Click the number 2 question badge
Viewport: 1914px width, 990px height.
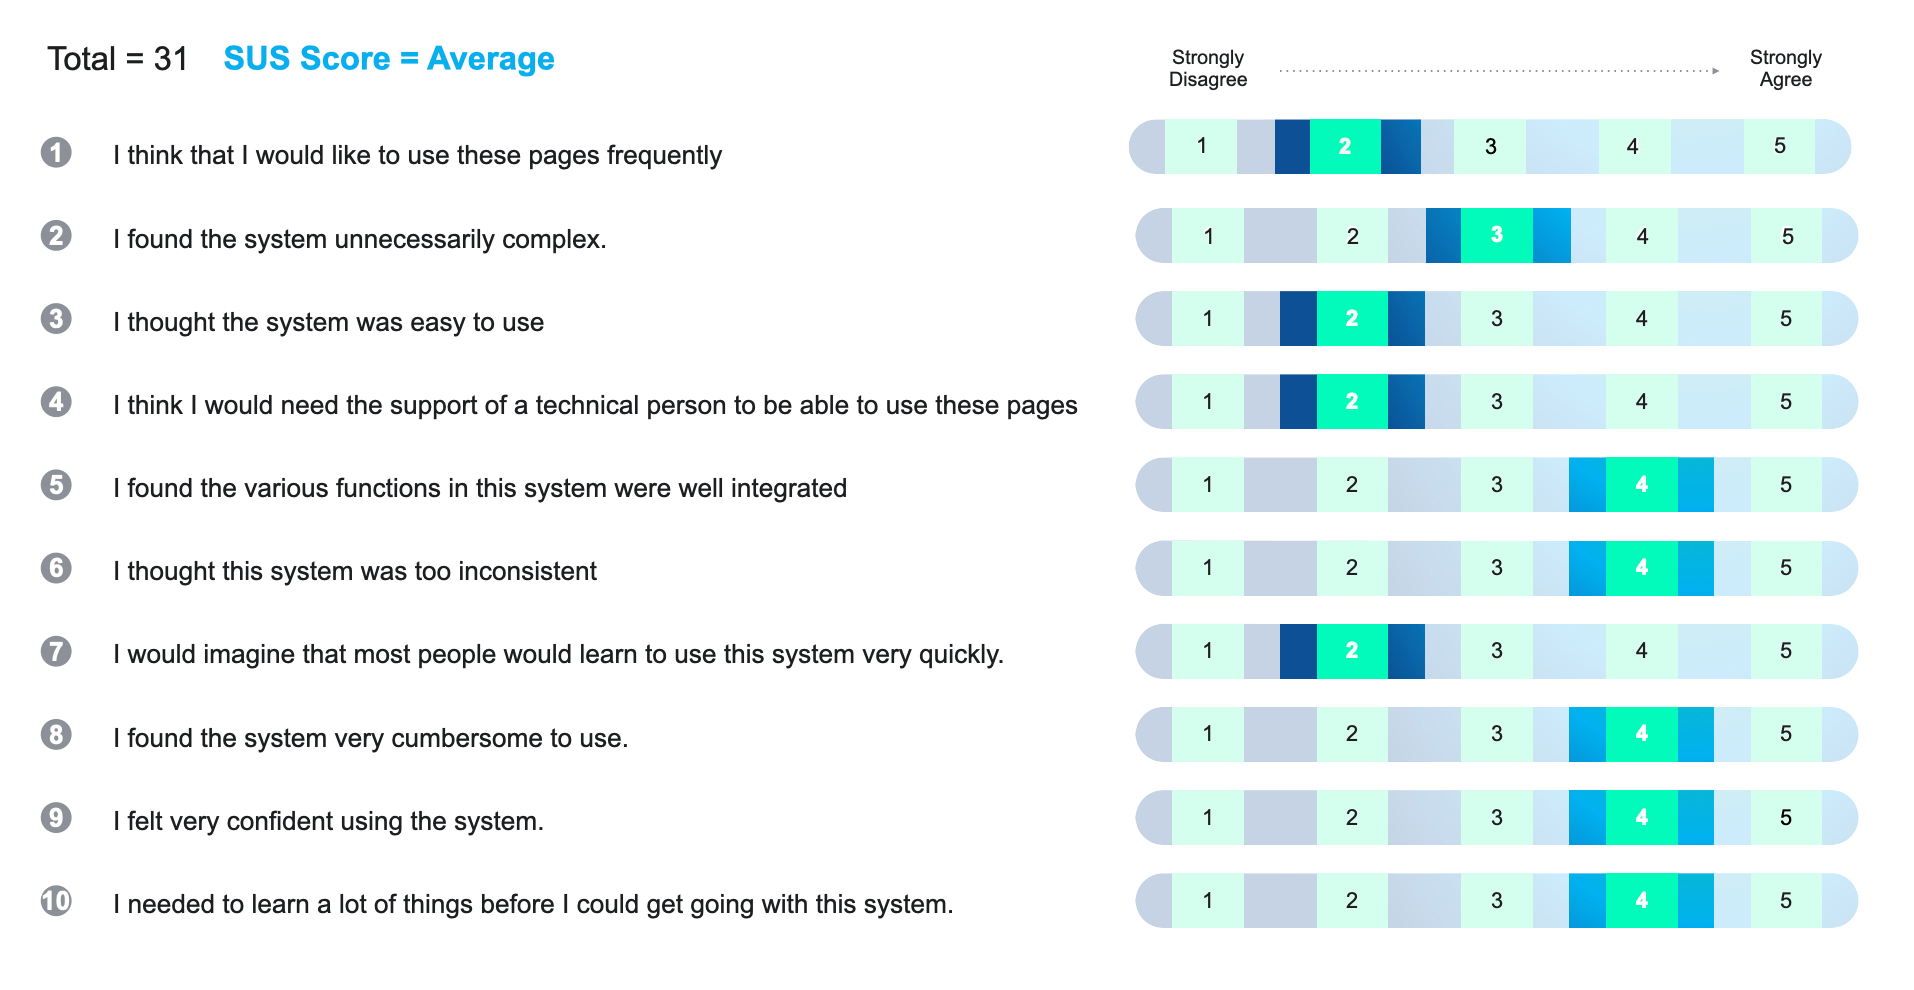click(x=56, y=236)
